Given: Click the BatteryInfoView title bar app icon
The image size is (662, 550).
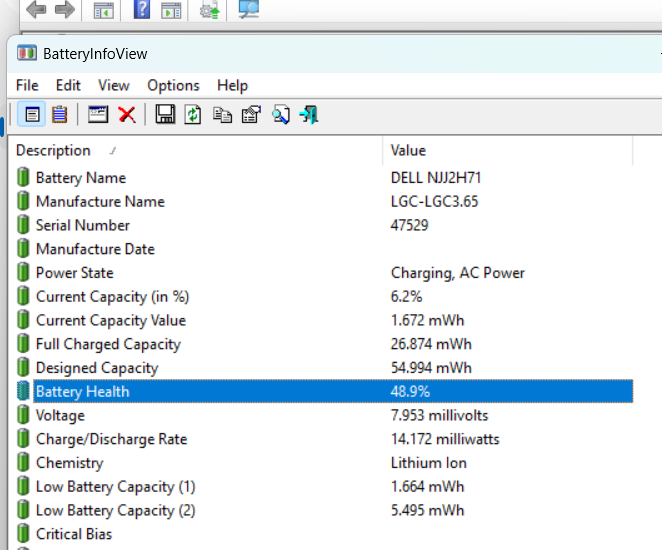Looking at the screenshot, I should [x=27, y=53].
